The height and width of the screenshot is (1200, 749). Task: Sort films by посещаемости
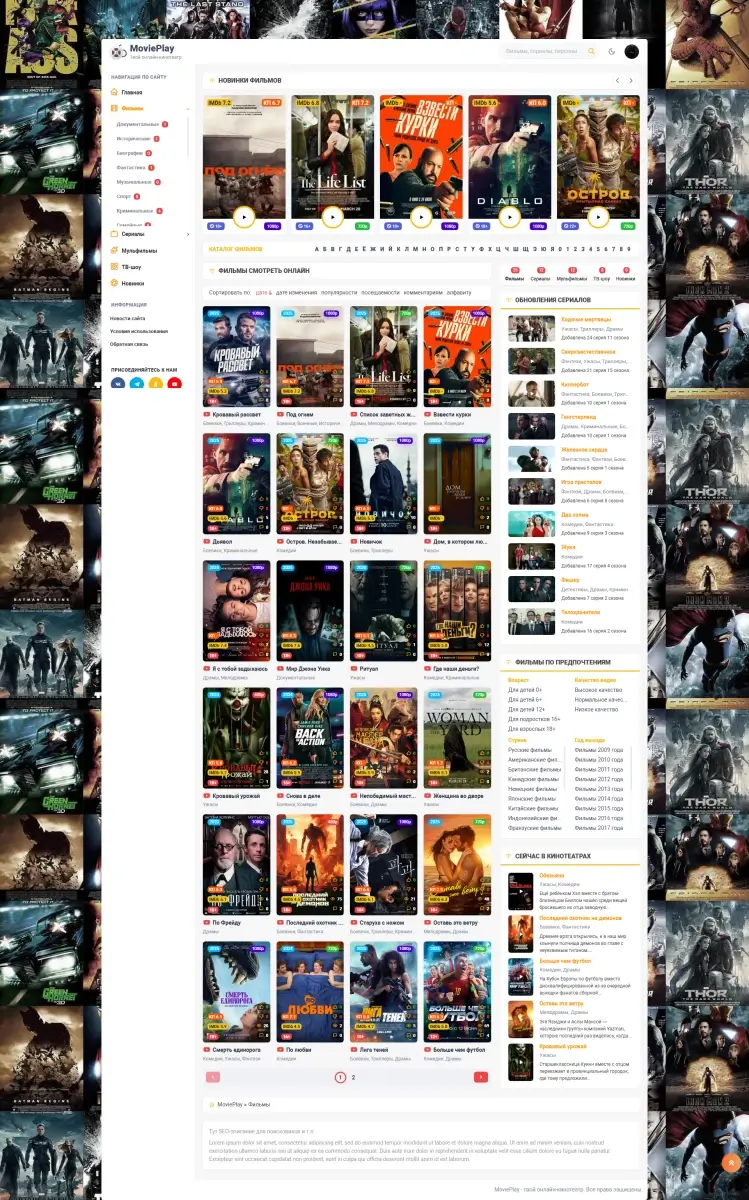[380, 292]
